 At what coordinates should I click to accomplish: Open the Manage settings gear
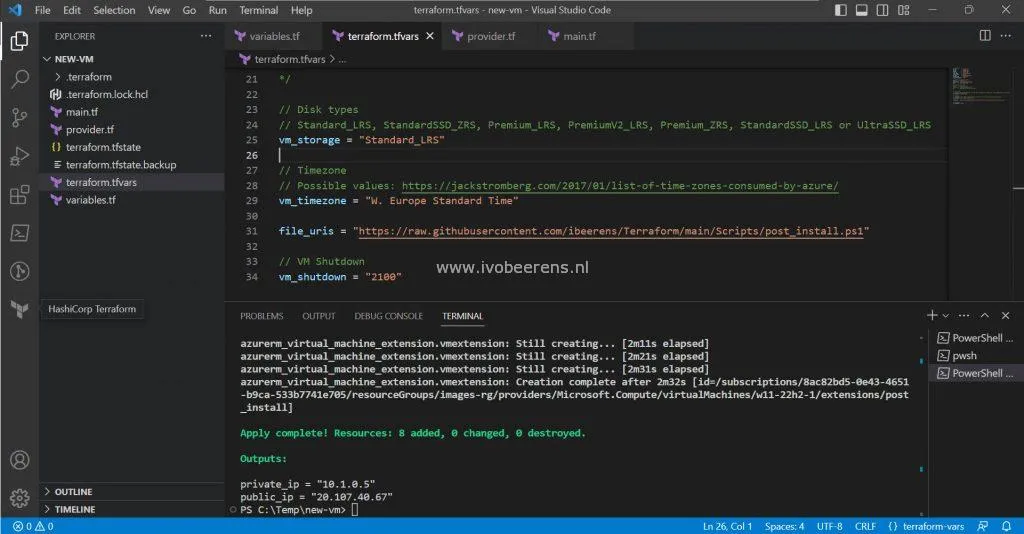pyautogui.click(x=20, y=498)
